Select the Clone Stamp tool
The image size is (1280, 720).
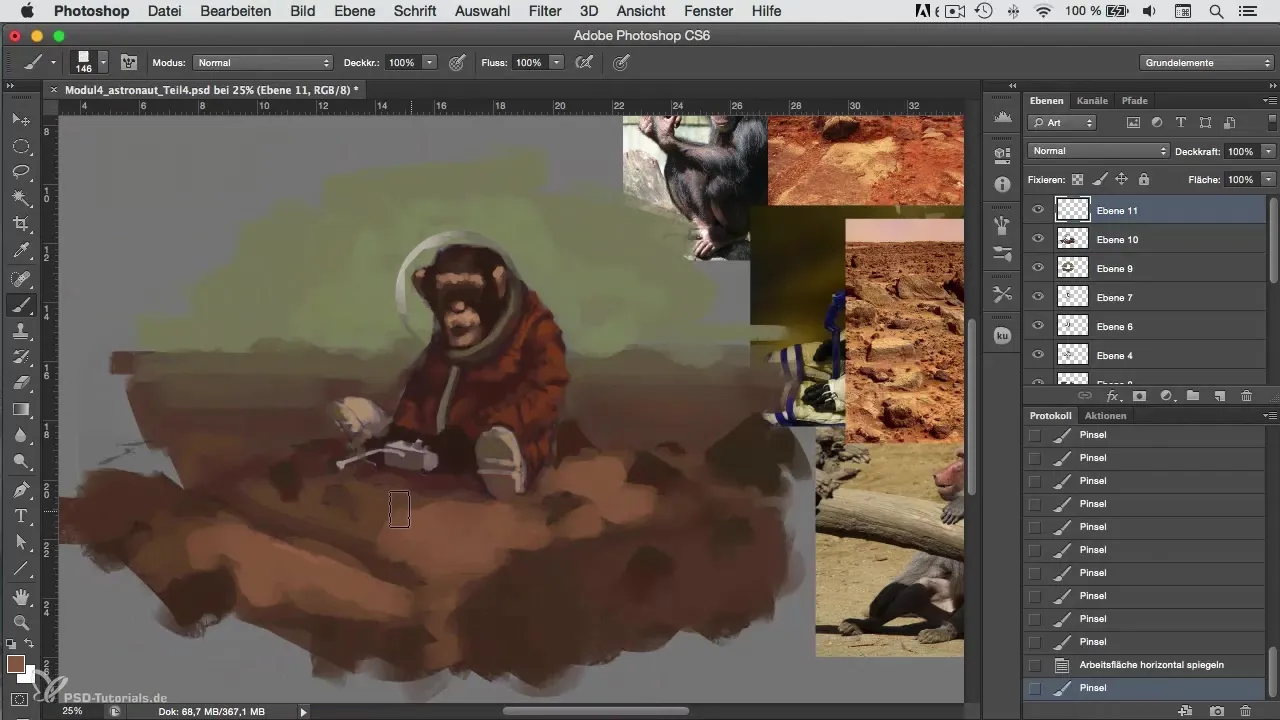[21, 331]
